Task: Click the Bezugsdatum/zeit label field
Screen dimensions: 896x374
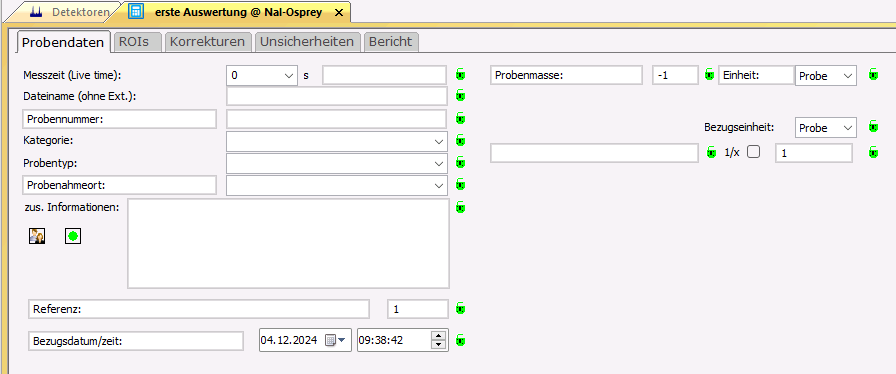Action: [136, 341]
